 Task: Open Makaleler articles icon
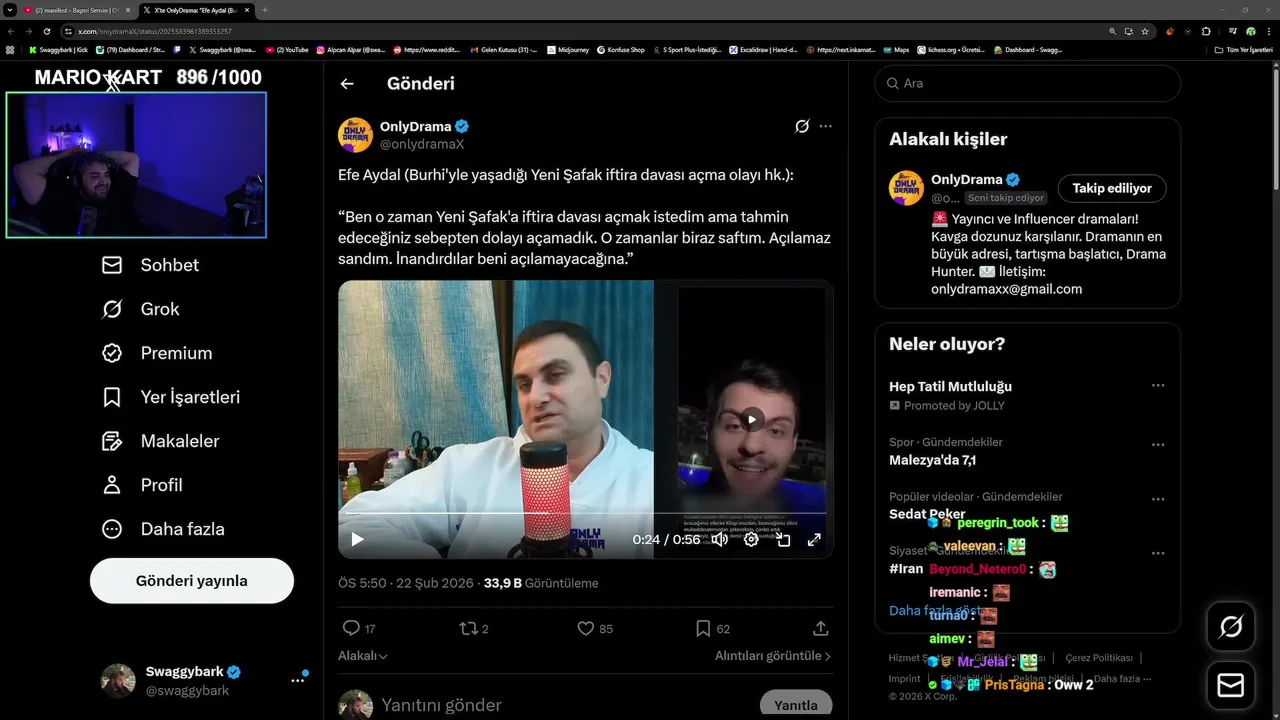click(x=112, y=441)
